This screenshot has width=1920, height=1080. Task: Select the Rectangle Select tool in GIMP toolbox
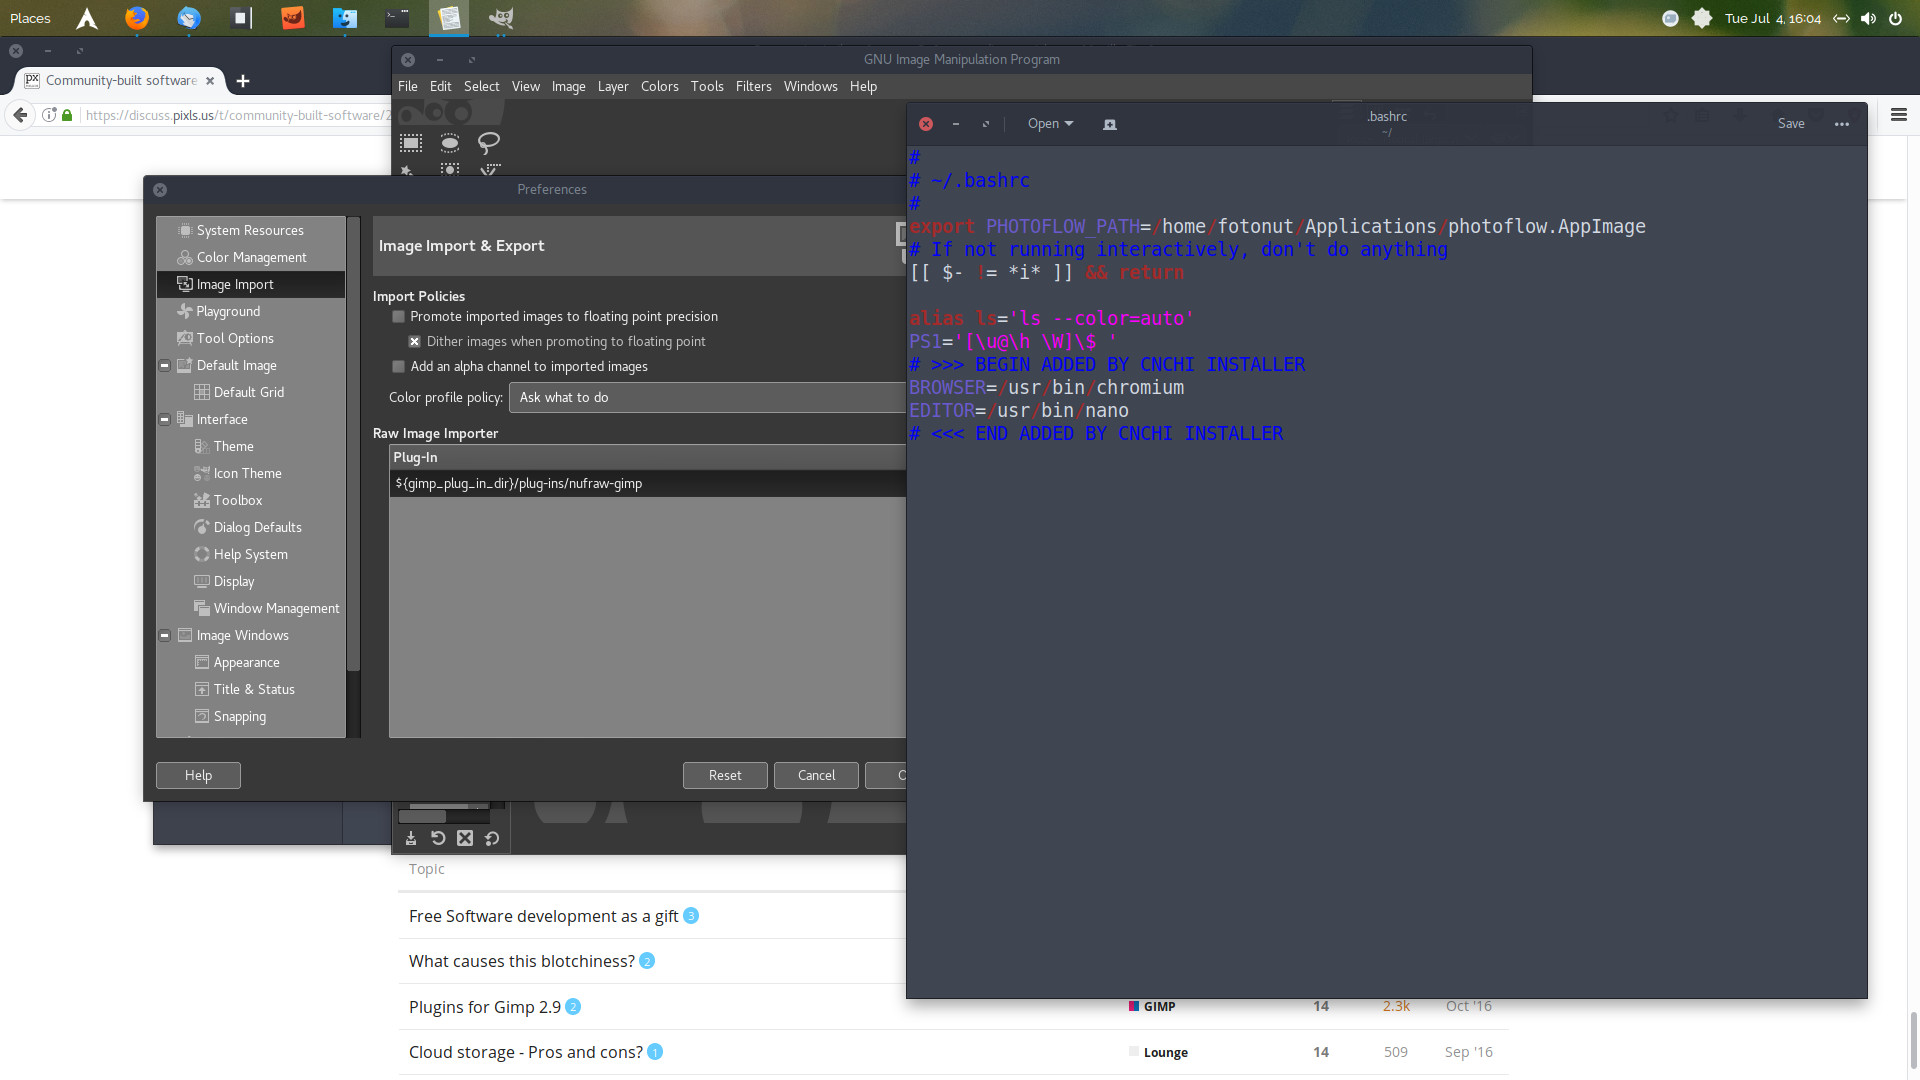tap(411, 142)
